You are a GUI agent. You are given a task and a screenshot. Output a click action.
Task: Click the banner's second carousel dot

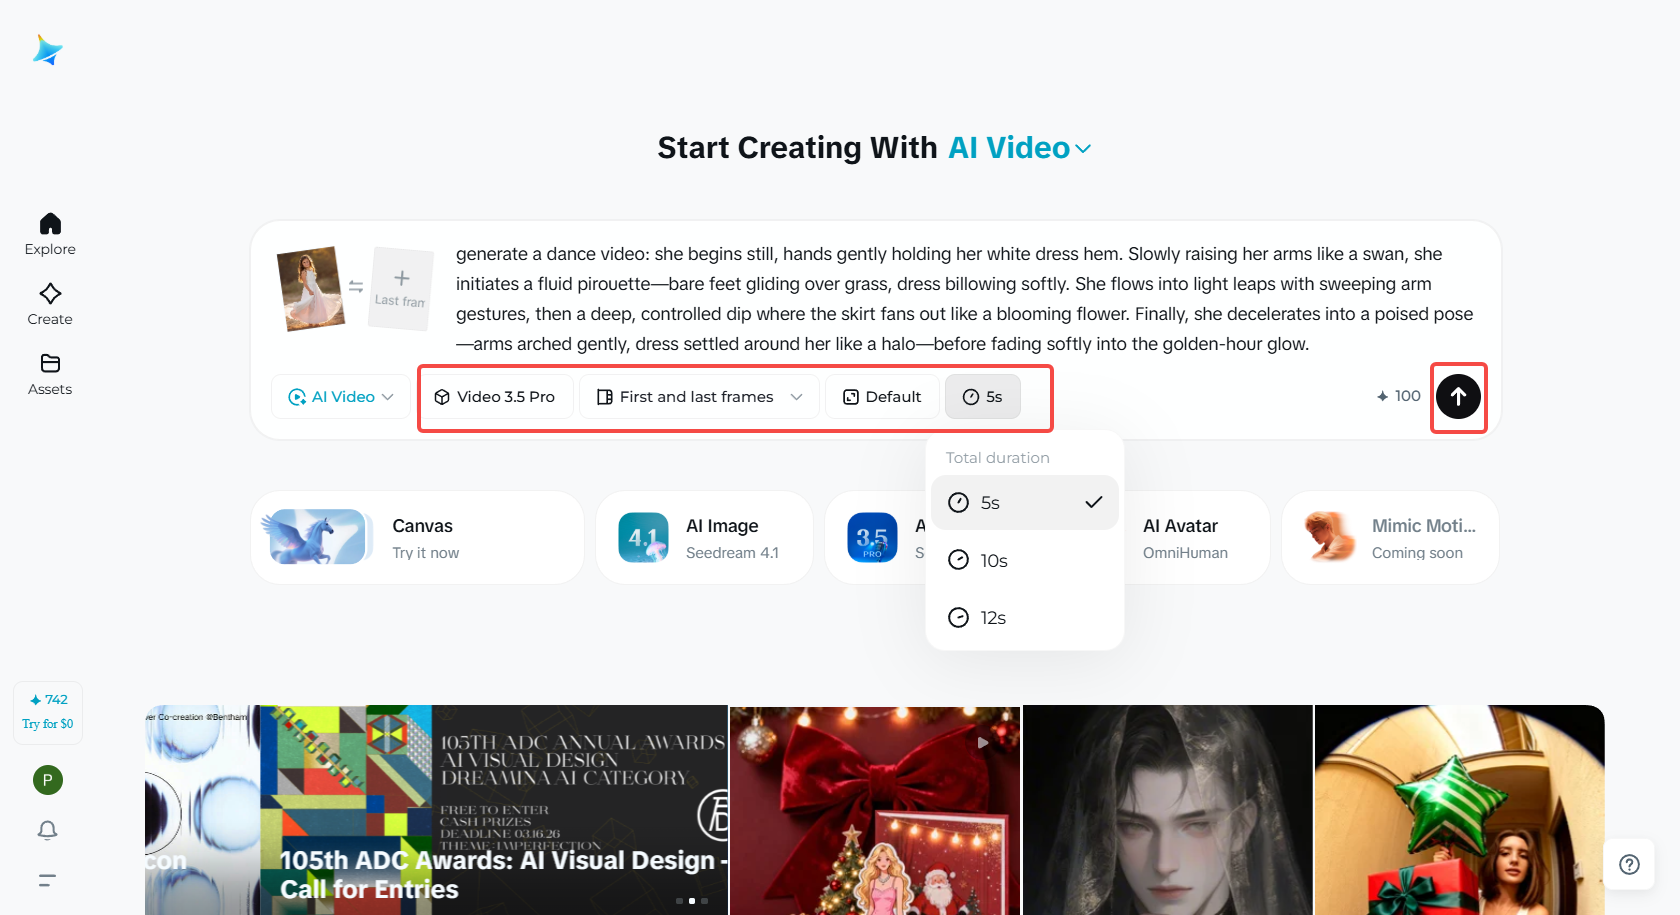(x=692, y=901)
